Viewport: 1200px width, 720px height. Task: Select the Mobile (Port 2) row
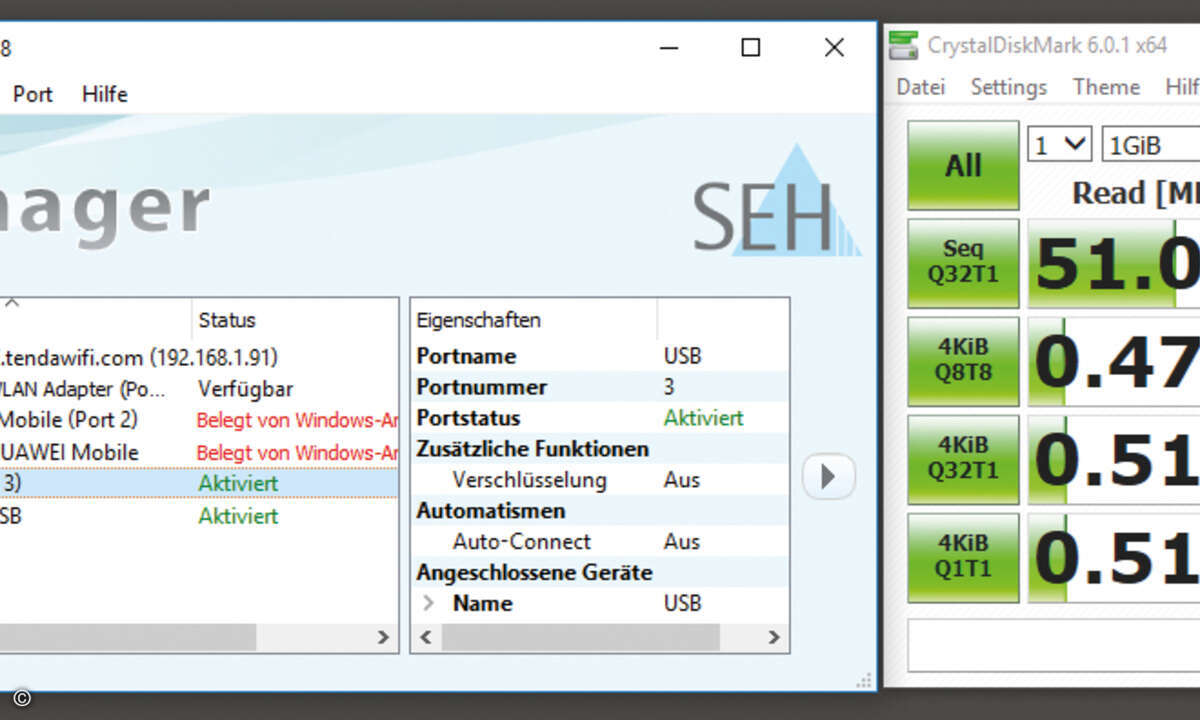[x=198, y=420]
